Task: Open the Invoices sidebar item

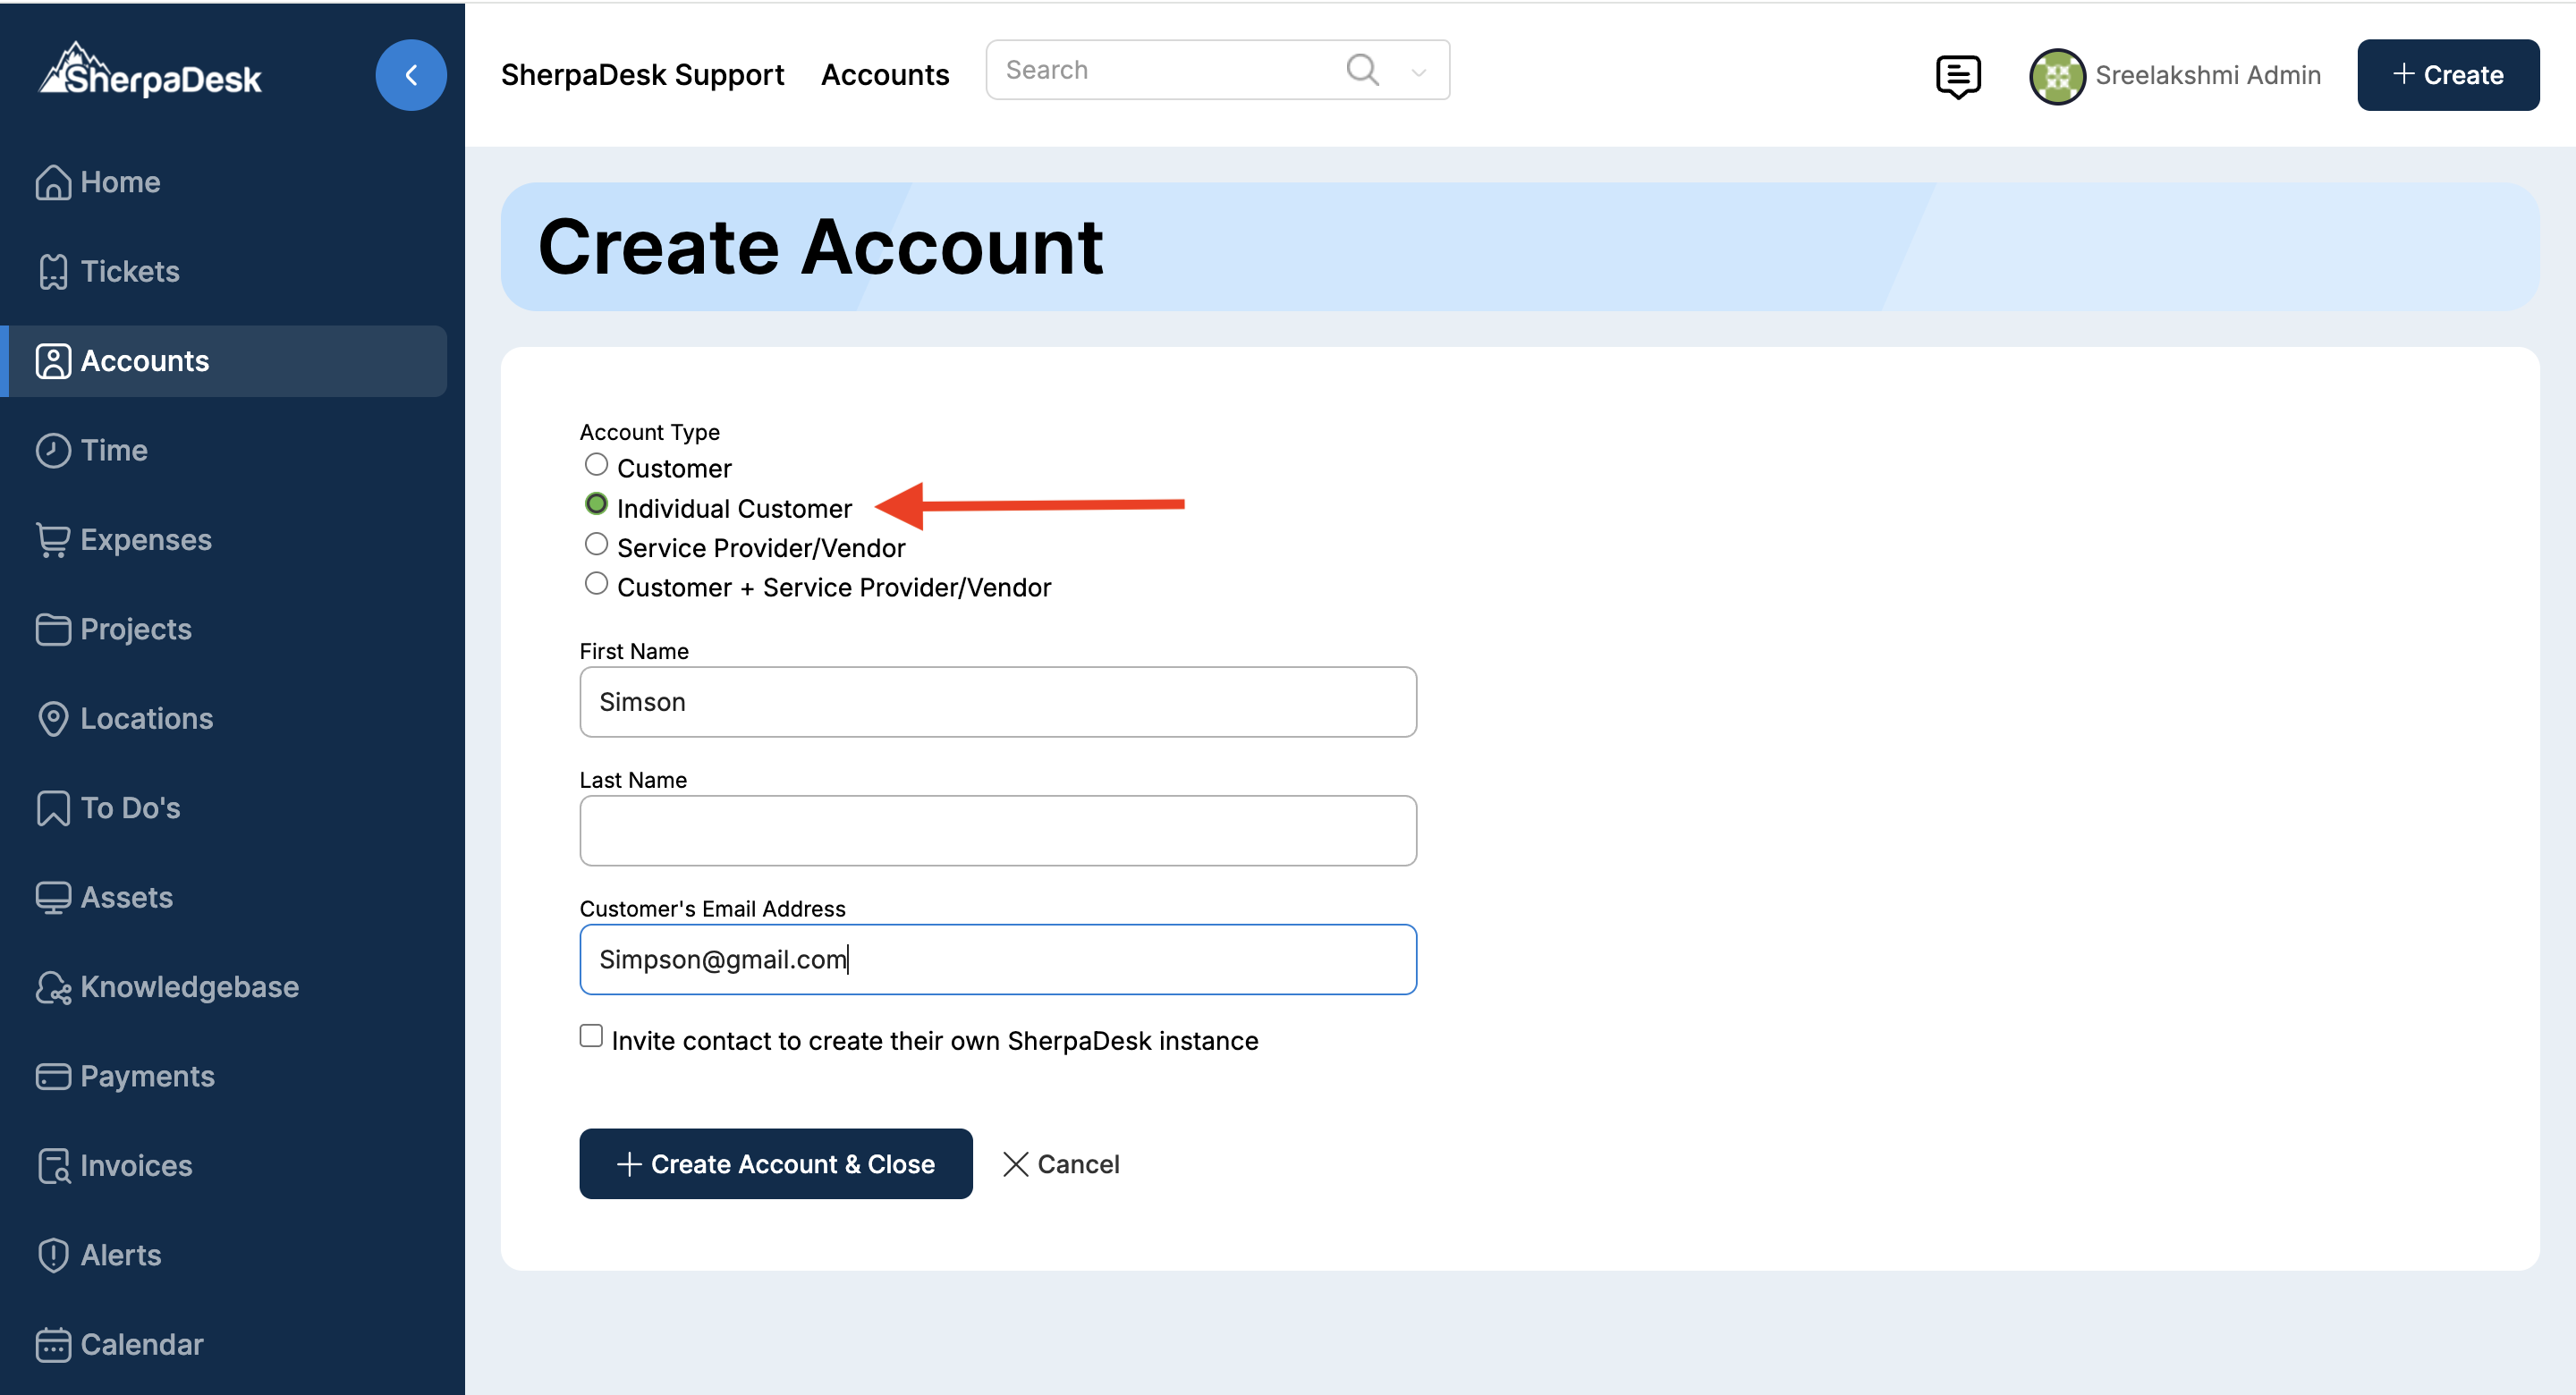Action: (x=135, y=1165)
